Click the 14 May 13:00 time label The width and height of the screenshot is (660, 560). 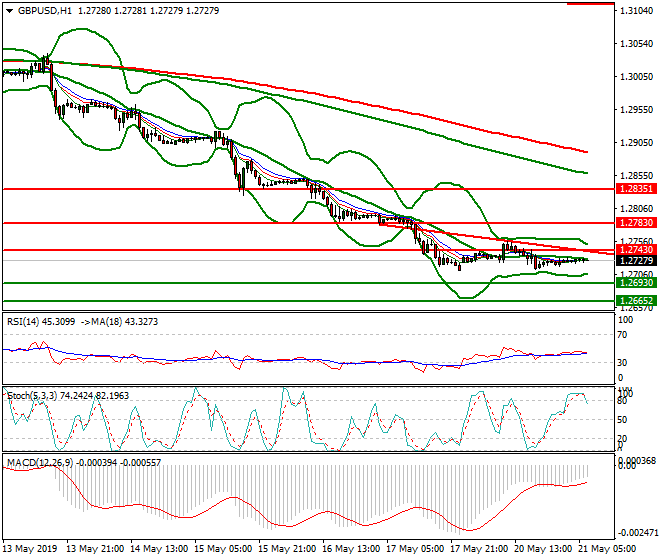[159, 549]
